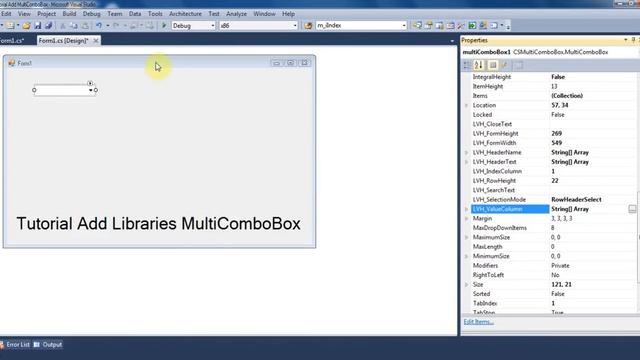Click the ellipsis button for LVH_ValueColumn
Viewport: 640px width, 360px height.
coord(632,209)
